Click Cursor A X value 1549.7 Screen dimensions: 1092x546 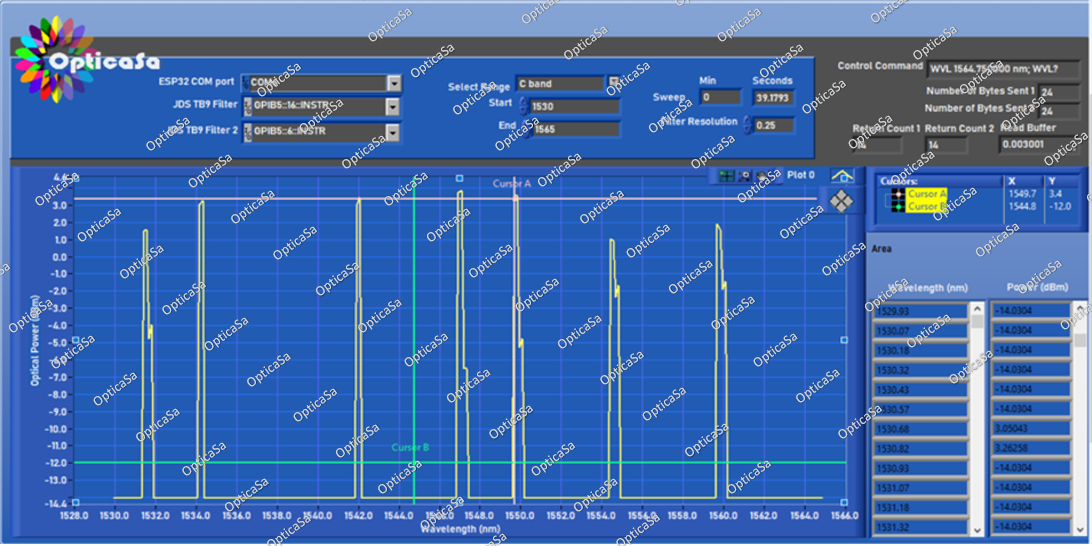1022,194
